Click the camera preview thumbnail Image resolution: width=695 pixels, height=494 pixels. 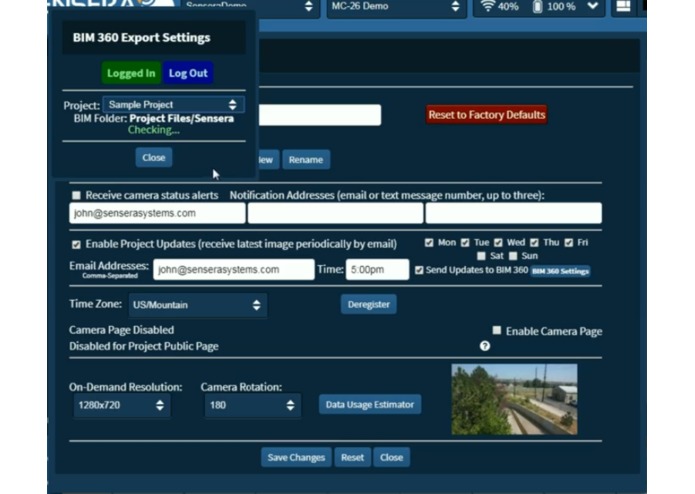[x=514, y=399]
